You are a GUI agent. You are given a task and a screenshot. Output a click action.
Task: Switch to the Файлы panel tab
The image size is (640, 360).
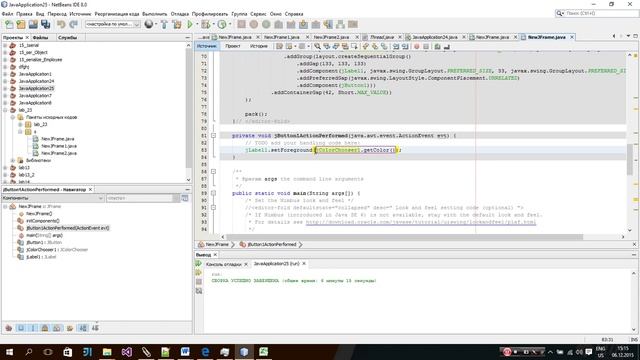point(40,38)
